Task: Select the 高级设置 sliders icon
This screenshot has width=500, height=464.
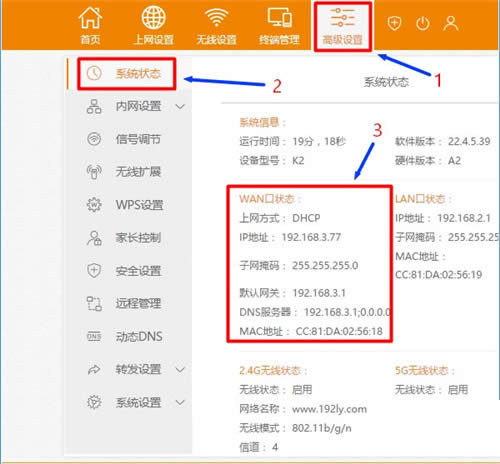Action: click(342, 17)
